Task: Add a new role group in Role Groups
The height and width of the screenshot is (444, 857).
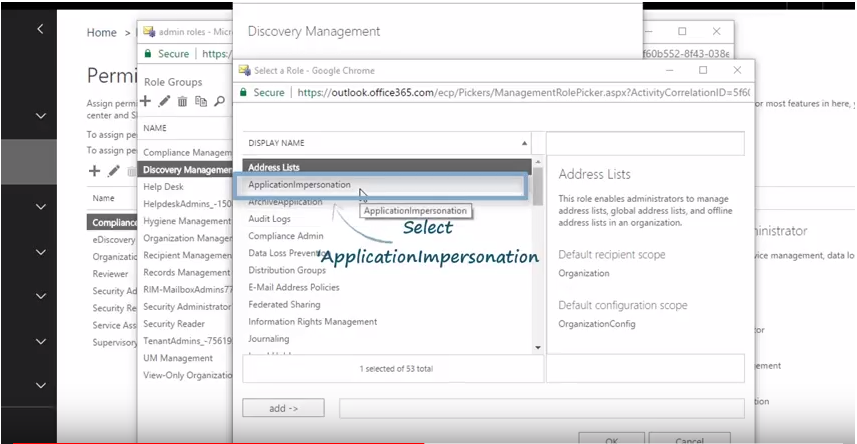Action: pyautogui.click(x=145, y=101)
